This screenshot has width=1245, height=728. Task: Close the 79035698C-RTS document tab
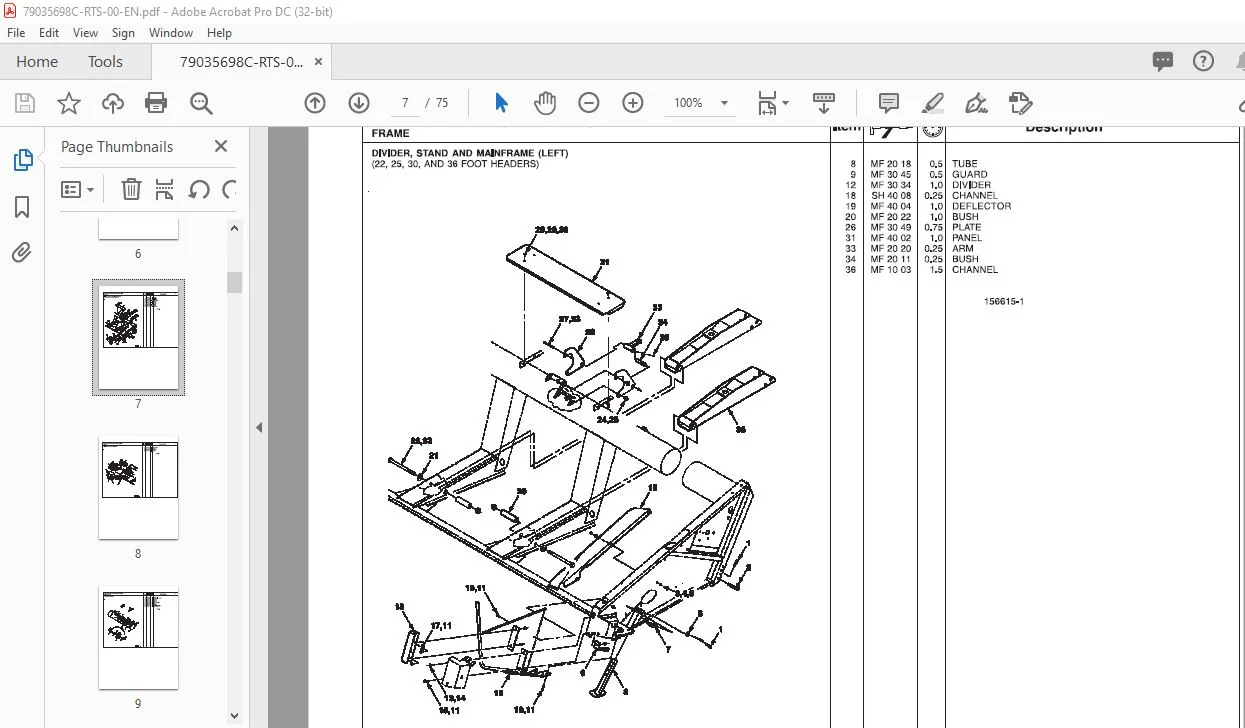click(x=319, y=61)
